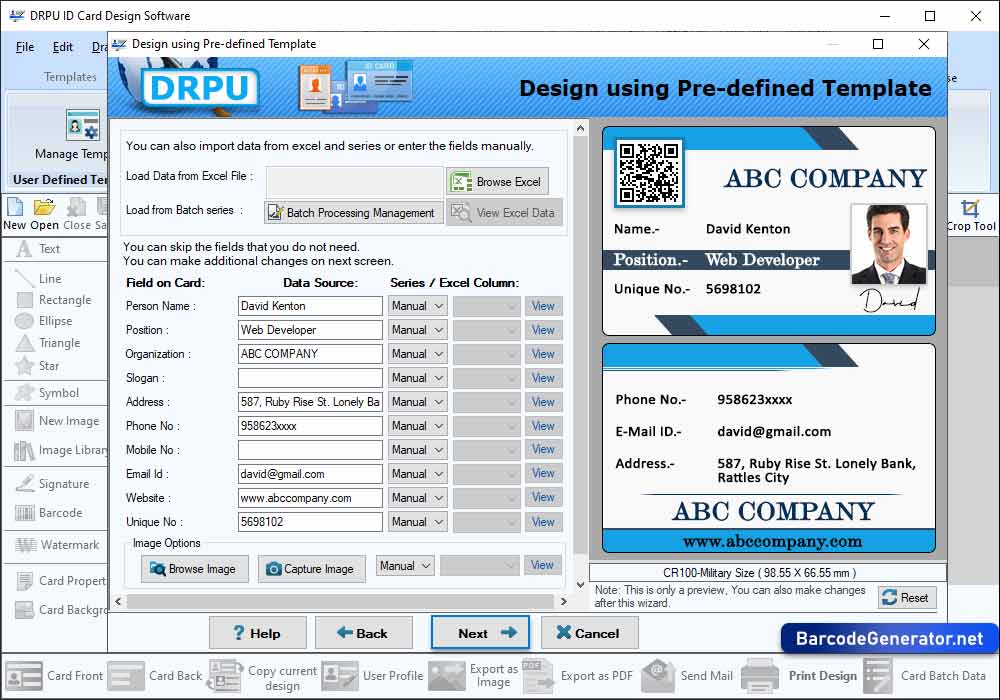Click the Capture Image button

[x=312, y=569]
